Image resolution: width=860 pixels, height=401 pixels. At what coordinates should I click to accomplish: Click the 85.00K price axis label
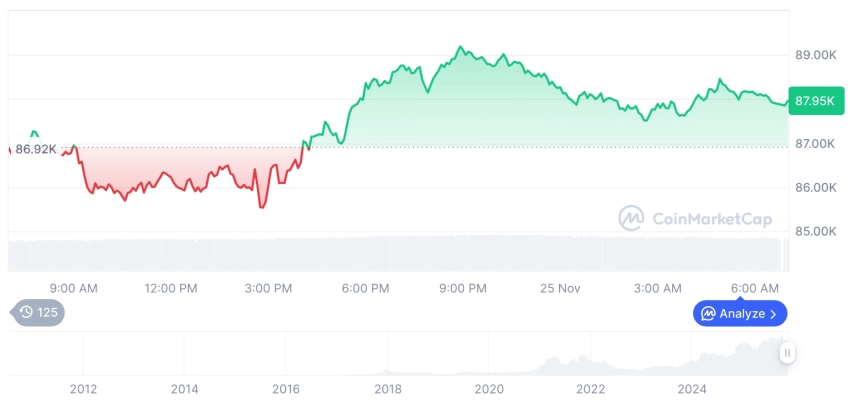click(x=815, y=232)
